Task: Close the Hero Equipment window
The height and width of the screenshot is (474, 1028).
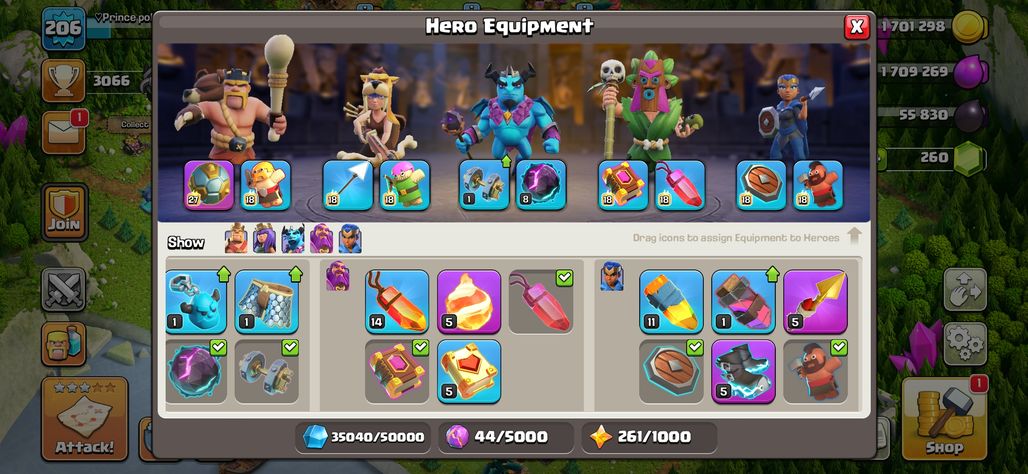Action: [x=856, y=27]
